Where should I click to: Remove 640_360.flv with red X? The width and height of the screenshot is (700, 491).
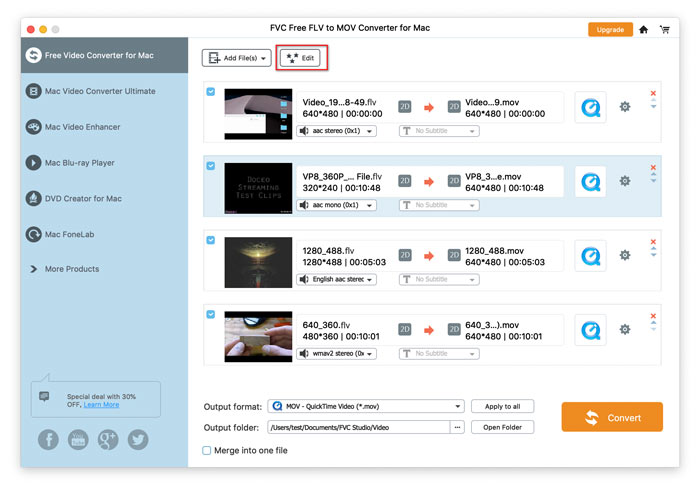[653, 316]
